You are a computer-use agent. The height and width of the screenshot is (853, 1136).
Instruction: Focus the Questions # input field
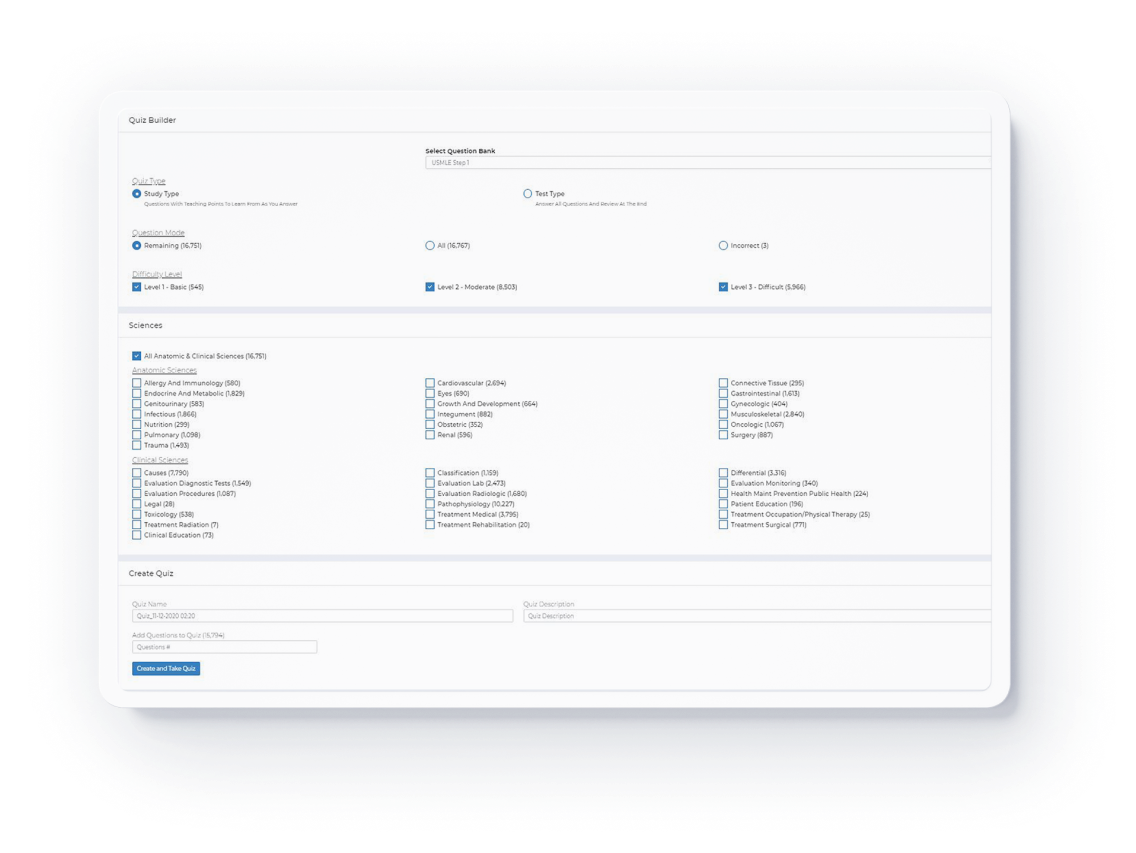coord(225,647)
